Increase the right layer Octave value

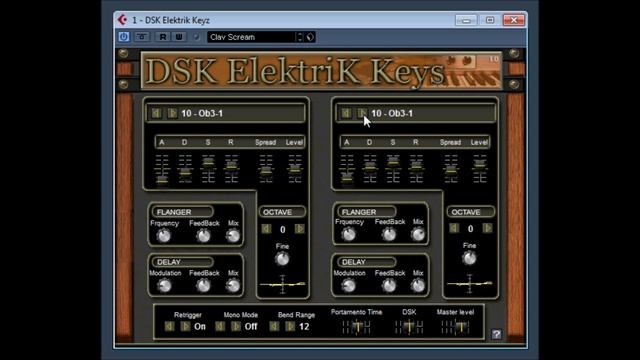487,228
